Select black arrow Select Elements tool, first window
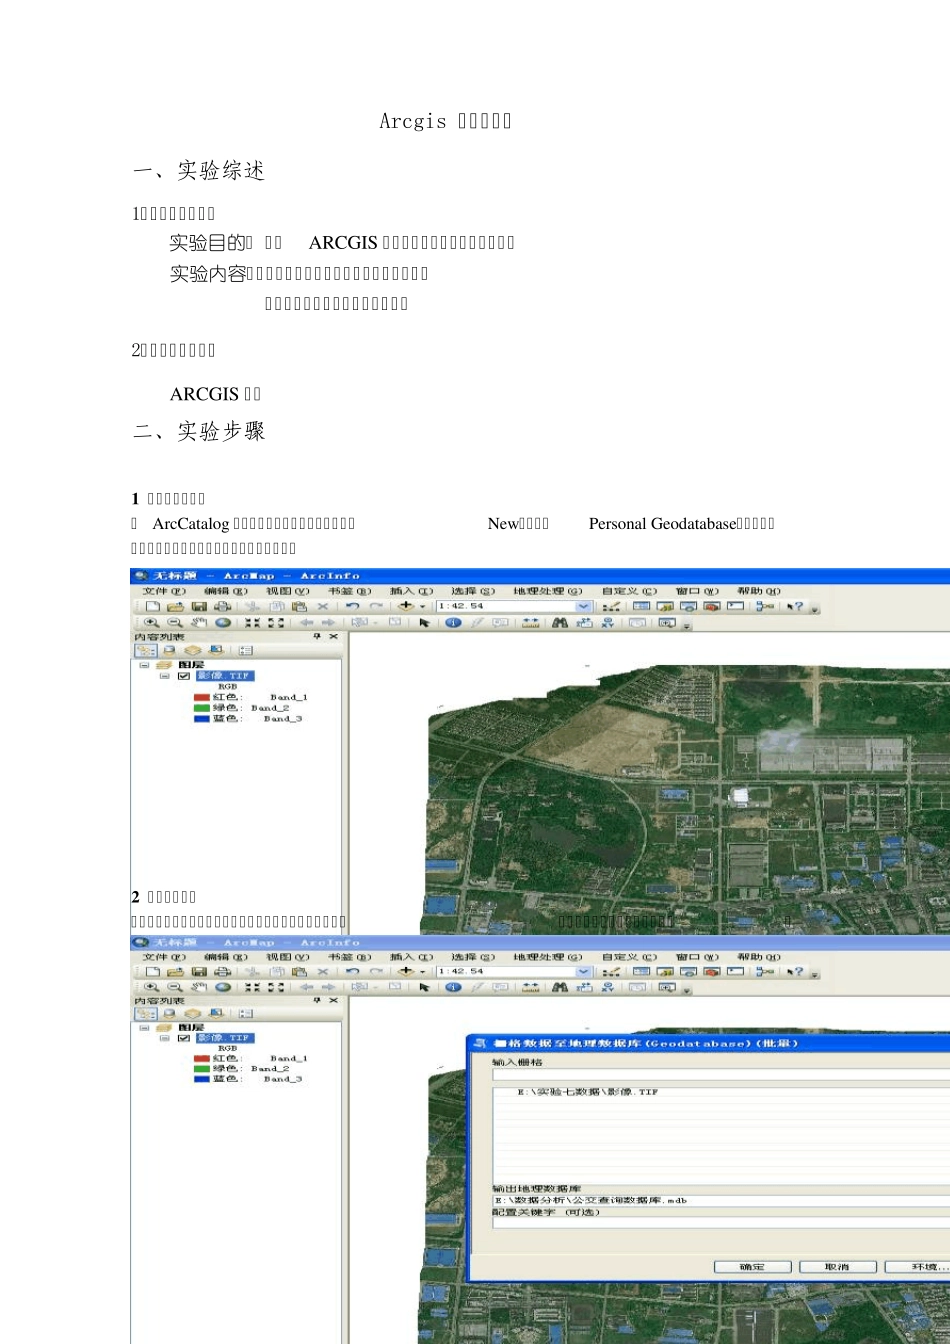Viewport: 950px width, 1344px height. pyautogui.click(x=424, y=622)
